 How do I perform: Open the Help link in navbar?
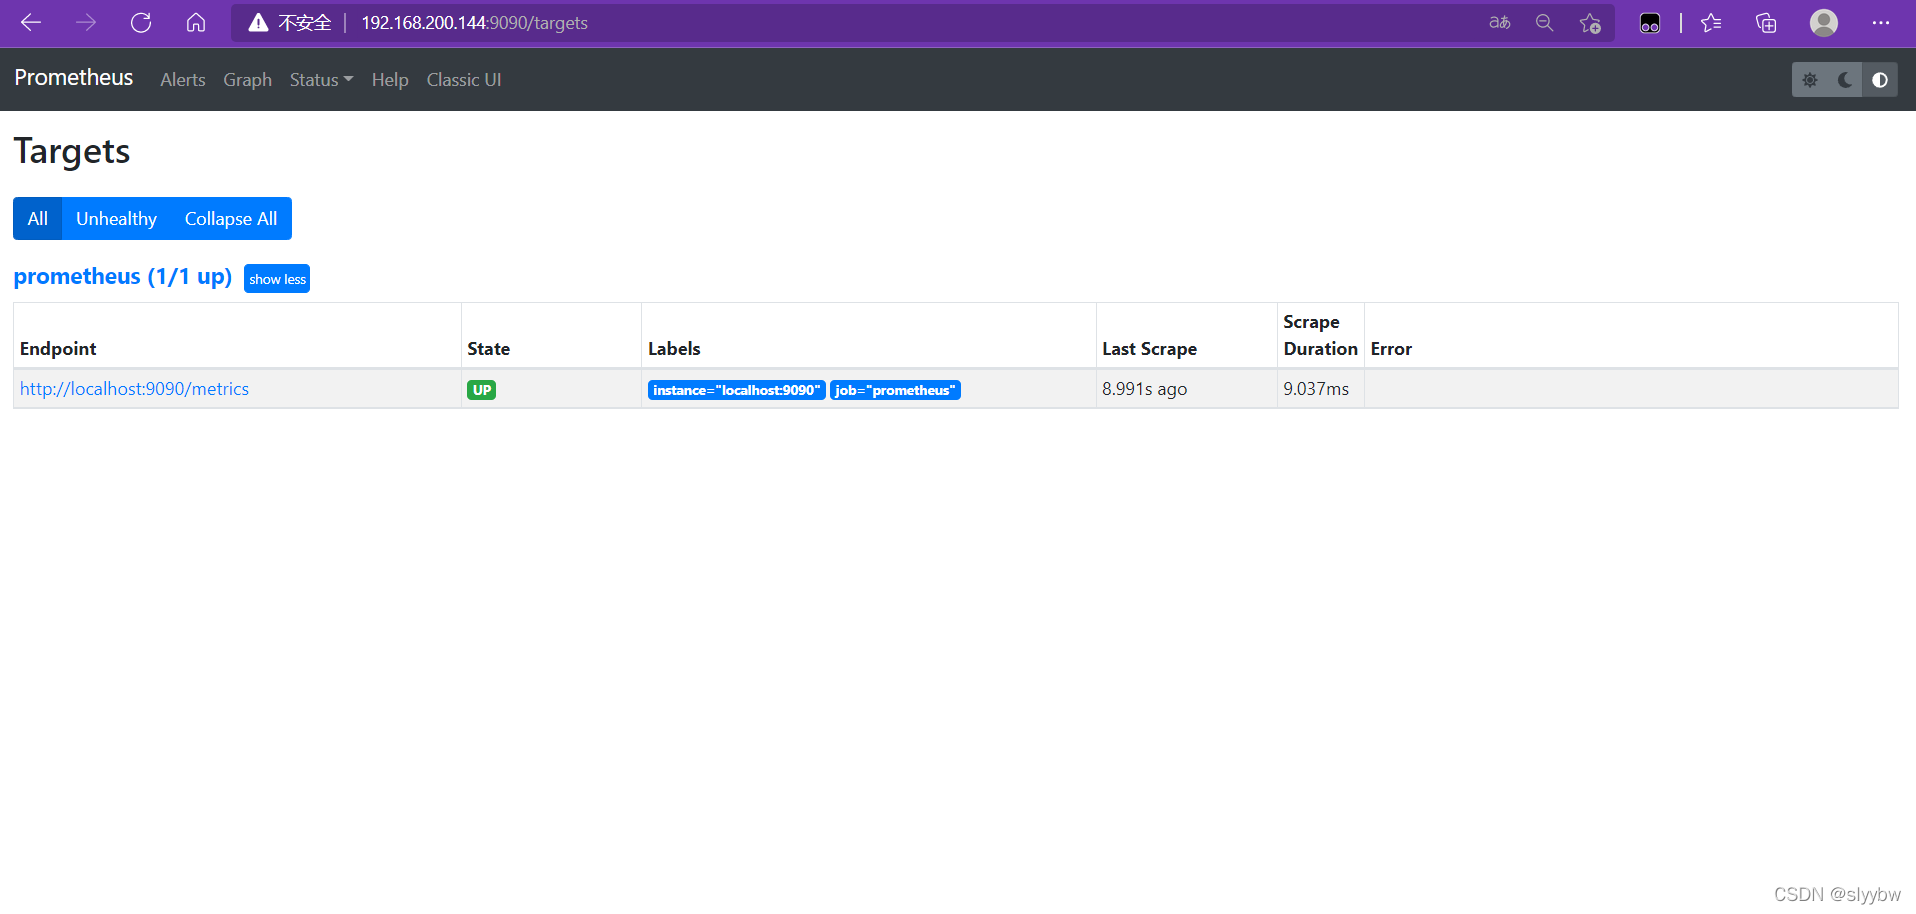[x=390, y=80]
